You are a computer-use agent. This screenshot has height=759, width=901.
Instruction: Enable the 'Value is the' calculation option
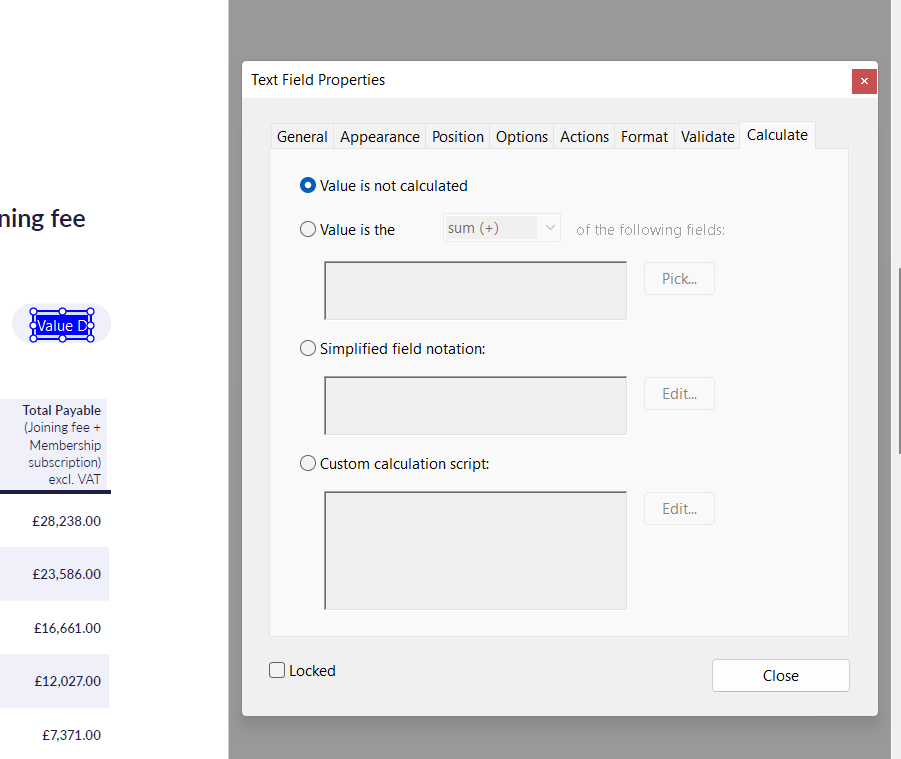pyautogui.click(x=307, y=229)
